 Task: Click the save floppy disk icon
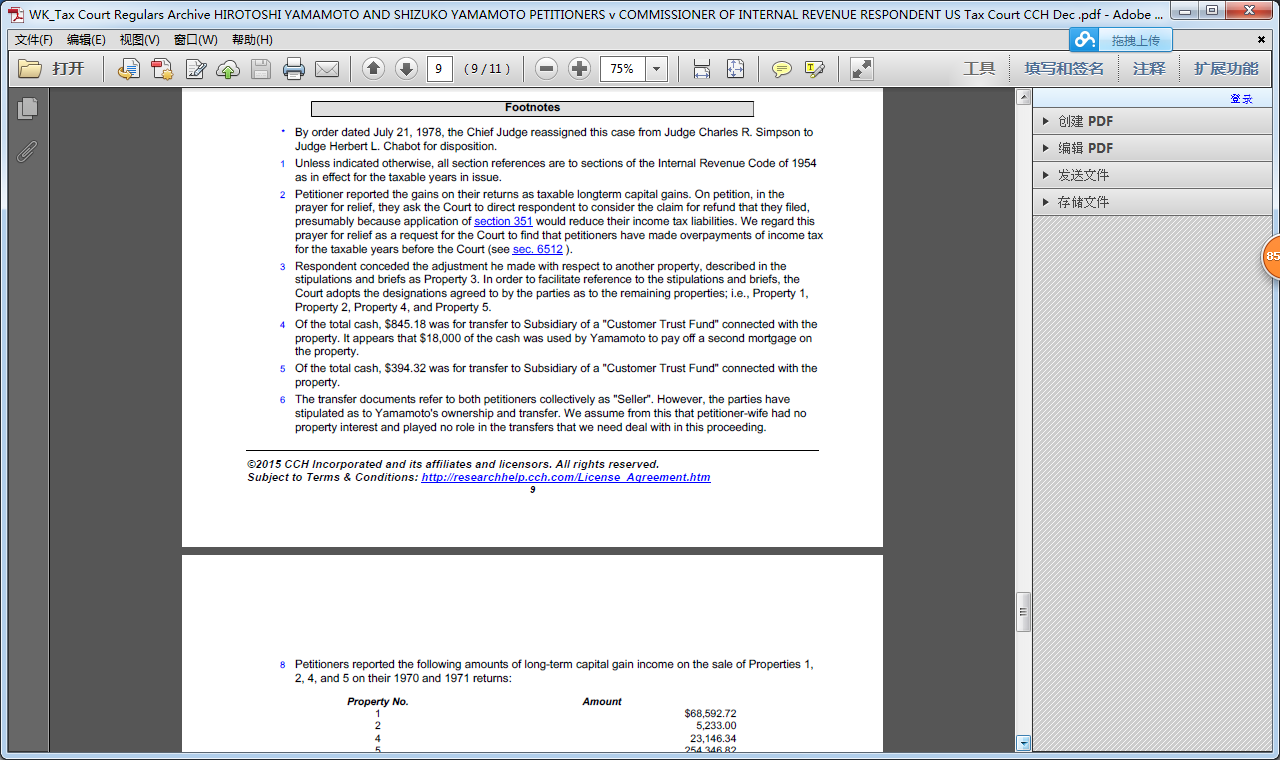(x=261, y=69)
